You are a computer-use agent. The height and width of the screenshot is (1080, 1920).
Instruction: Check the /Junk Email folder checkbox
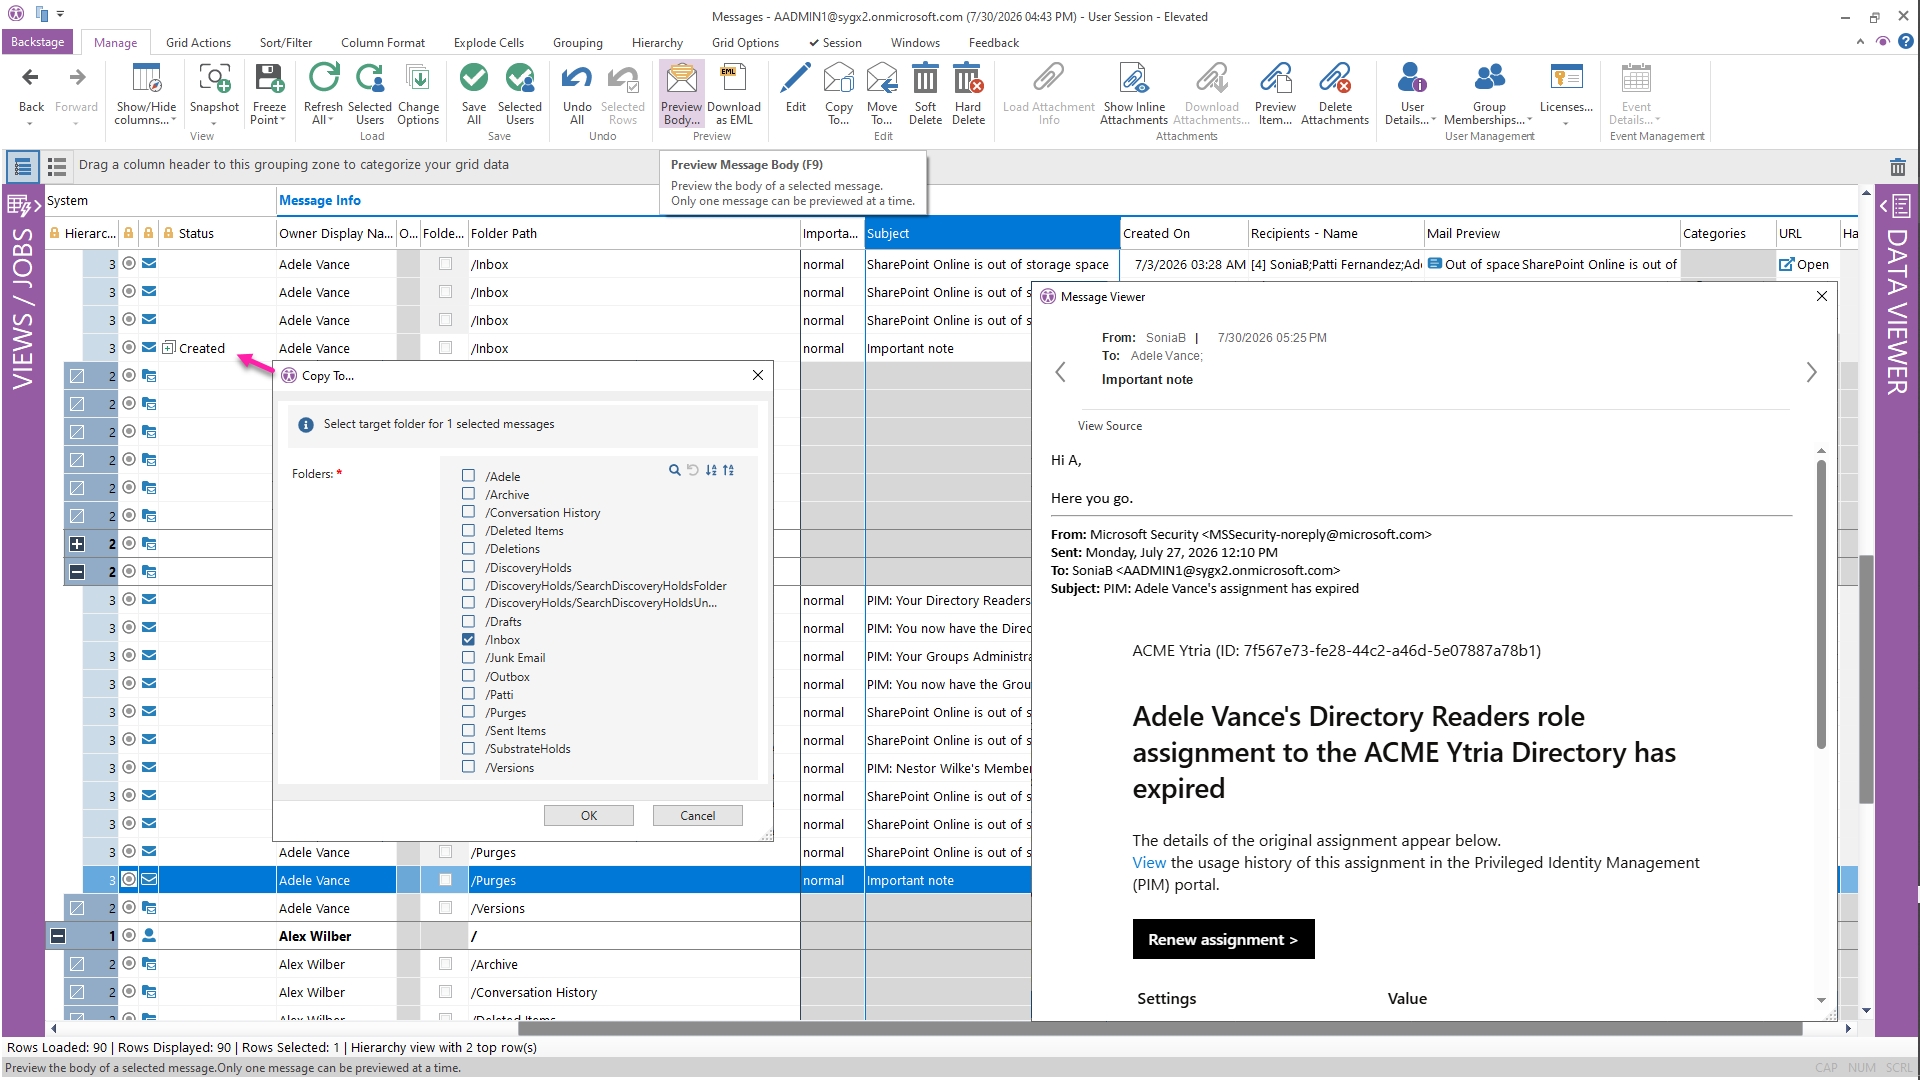pyautogui.click(x=468, y=657)
